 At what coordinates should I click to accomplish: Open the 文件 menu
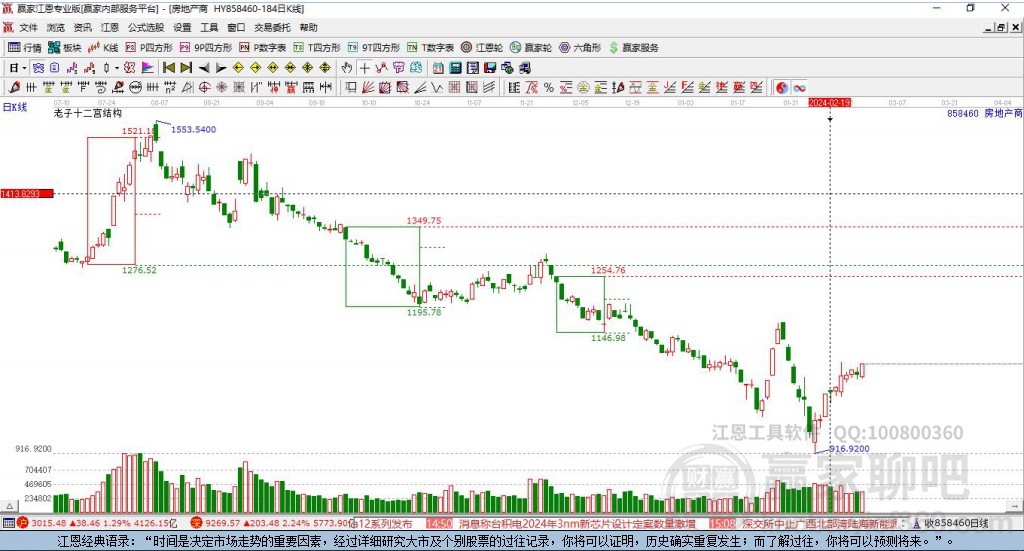click(x=29, y=27)
